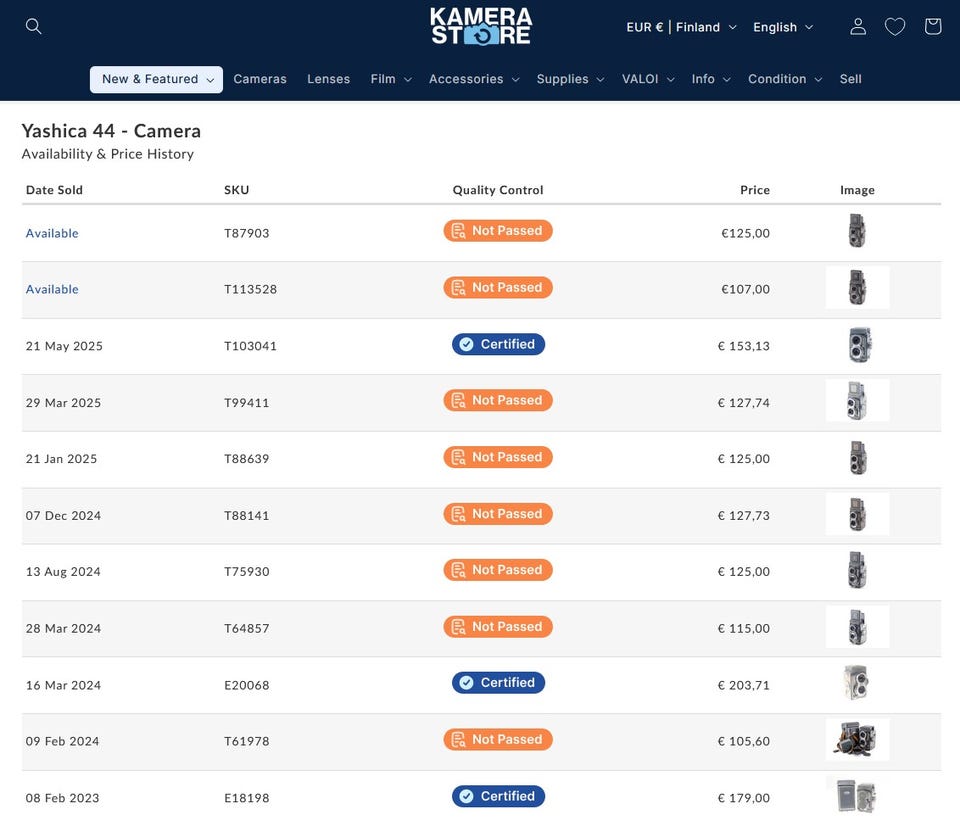Expand the Info menu
The height and width of the screenshot is (826, 960).
pos(711,79)
